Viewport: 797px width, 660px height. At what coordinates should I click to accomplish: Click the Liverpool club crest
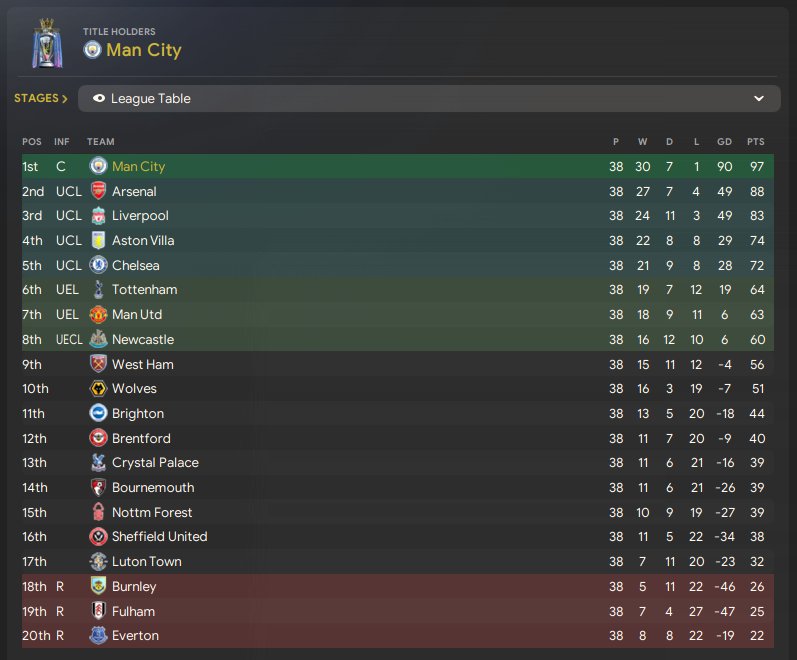[x=98, y=216]
